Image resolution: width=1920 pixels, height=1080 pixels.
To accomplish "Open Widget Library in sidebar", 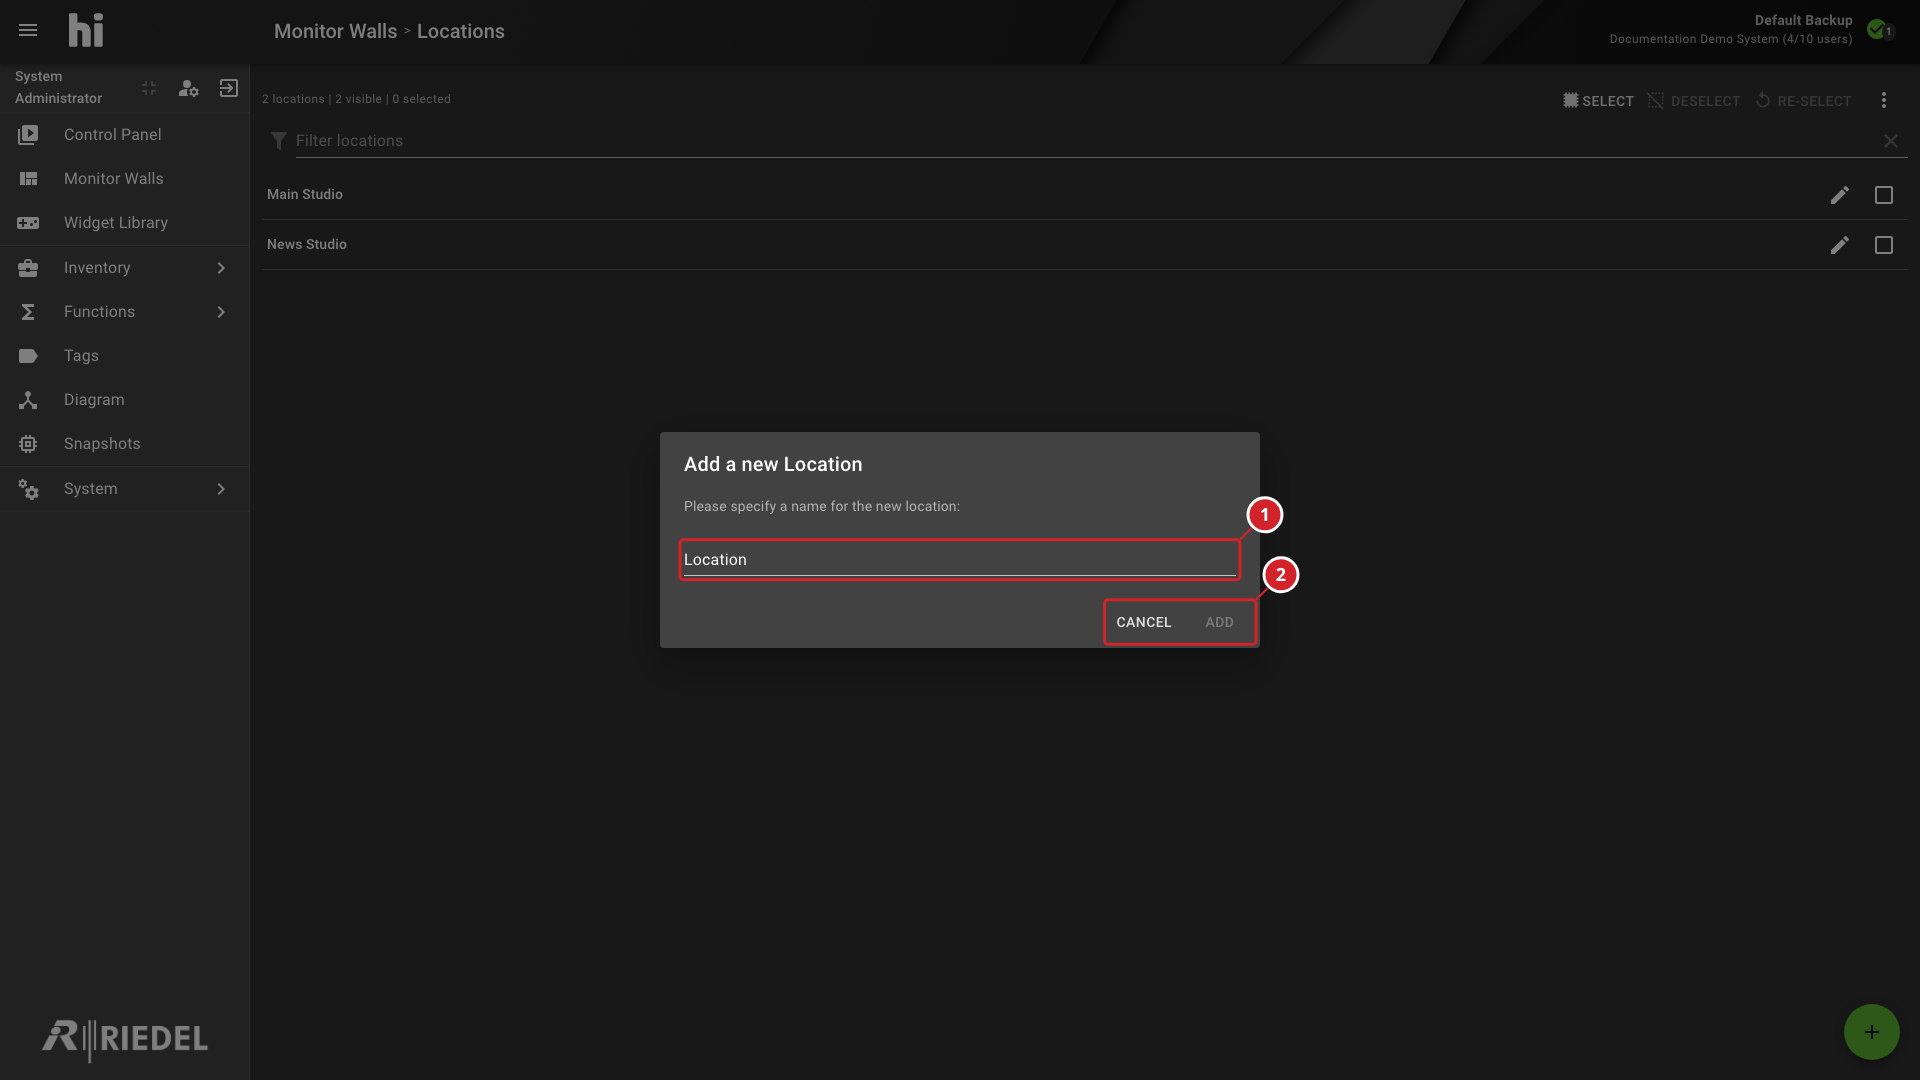I will pos(124,222).
